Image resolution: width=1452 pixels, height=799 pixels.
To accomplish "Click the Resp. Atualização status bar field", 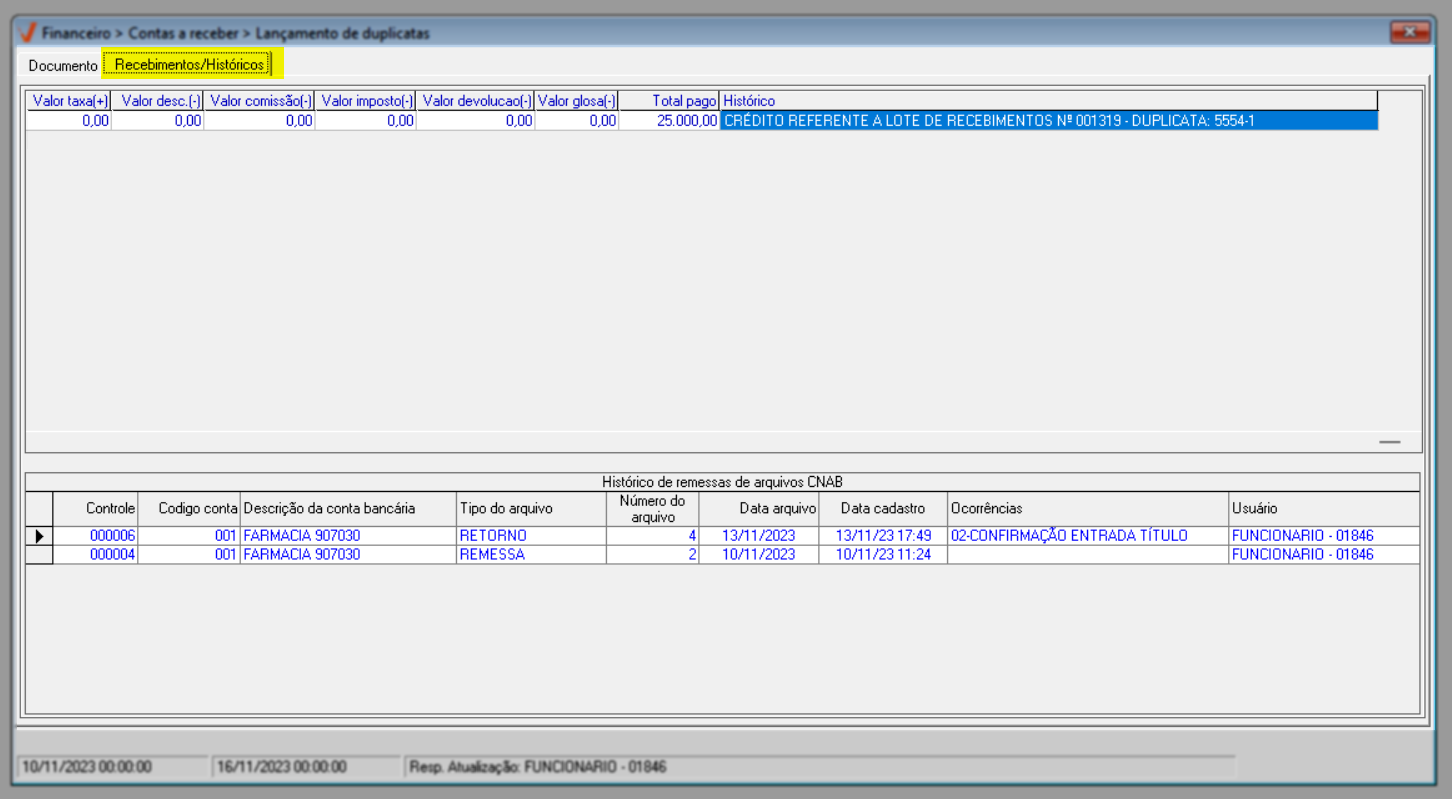I will [x=820, y=767].
